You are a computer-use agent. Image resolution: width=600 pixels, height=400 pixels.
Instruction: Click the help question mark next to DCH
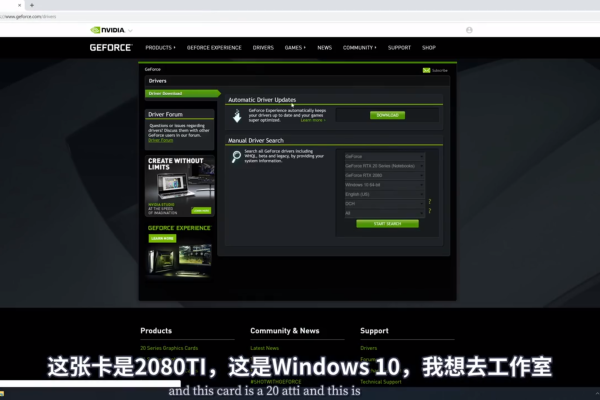click(430, 201)
